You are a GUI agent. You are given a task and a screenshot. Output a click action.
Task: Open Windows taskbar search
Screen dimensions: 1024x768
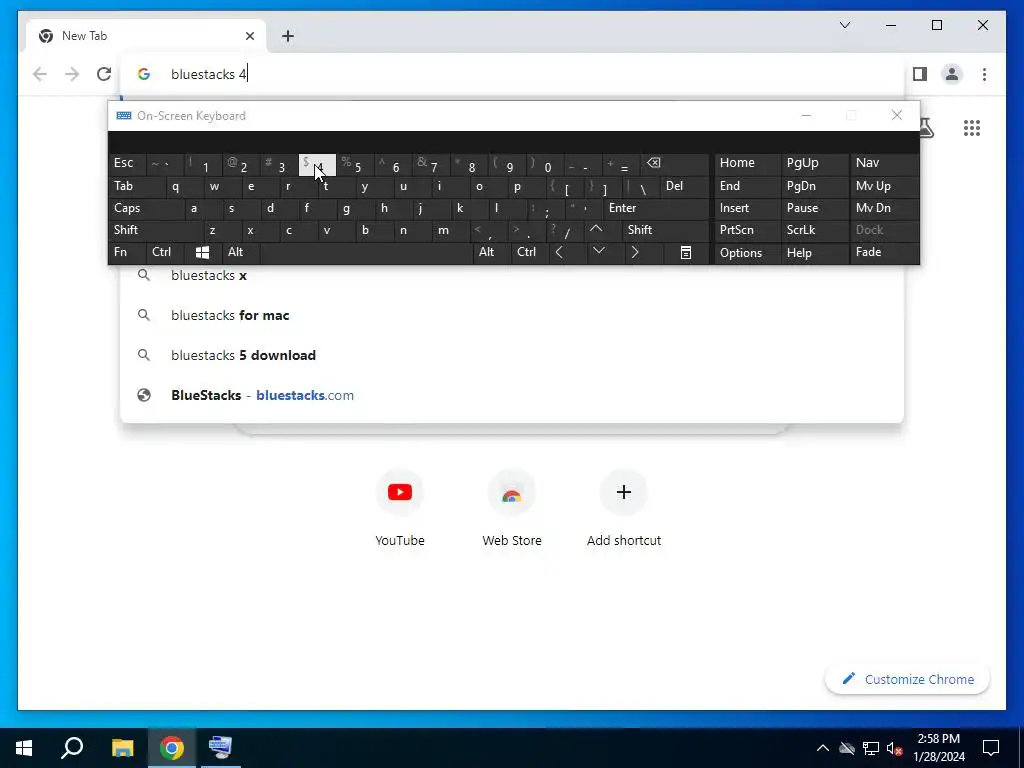72,748
